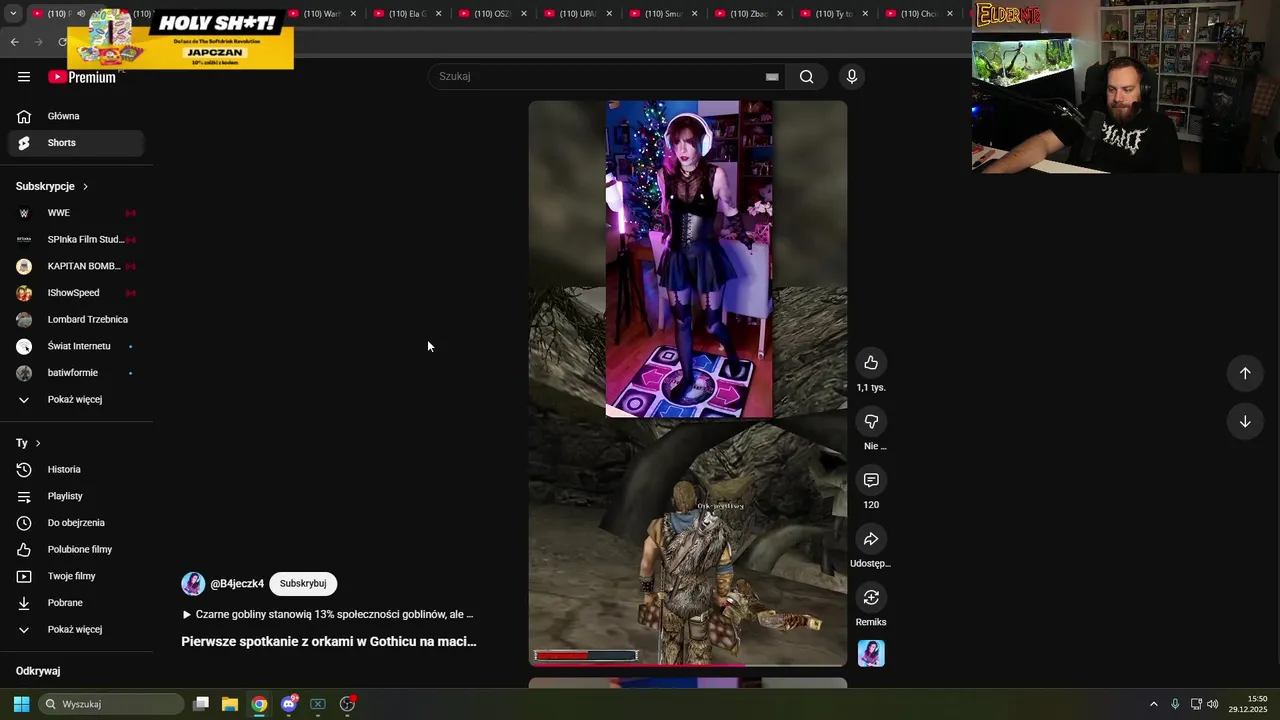Click the sound source thumbnail below Remiks
This screenshot has height=720, width=1280.
pyautogui.click(x=871, y=654)
